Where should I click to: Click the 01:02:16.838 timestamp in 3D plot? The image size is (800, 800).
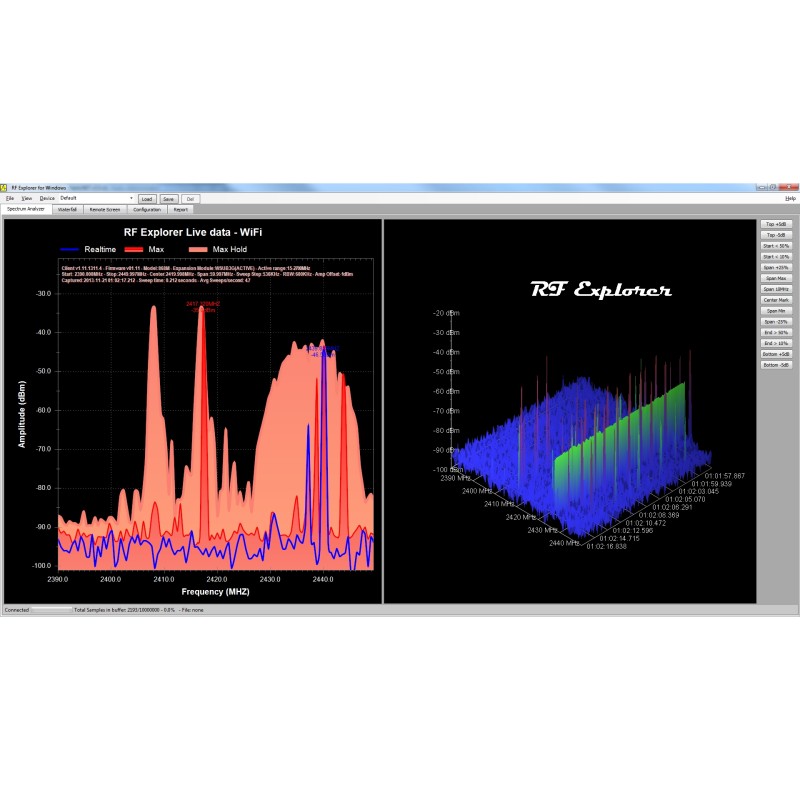click(606, 546)
